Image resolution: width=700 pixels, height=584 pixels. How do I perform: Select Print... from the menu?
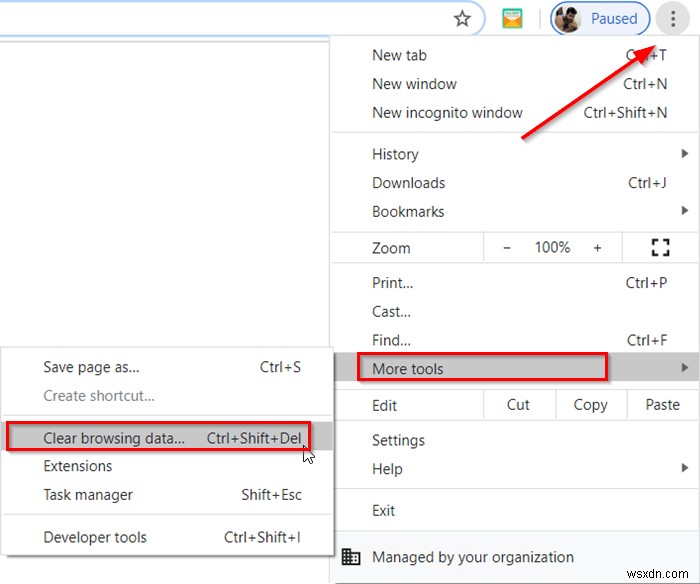coord(515,283)
